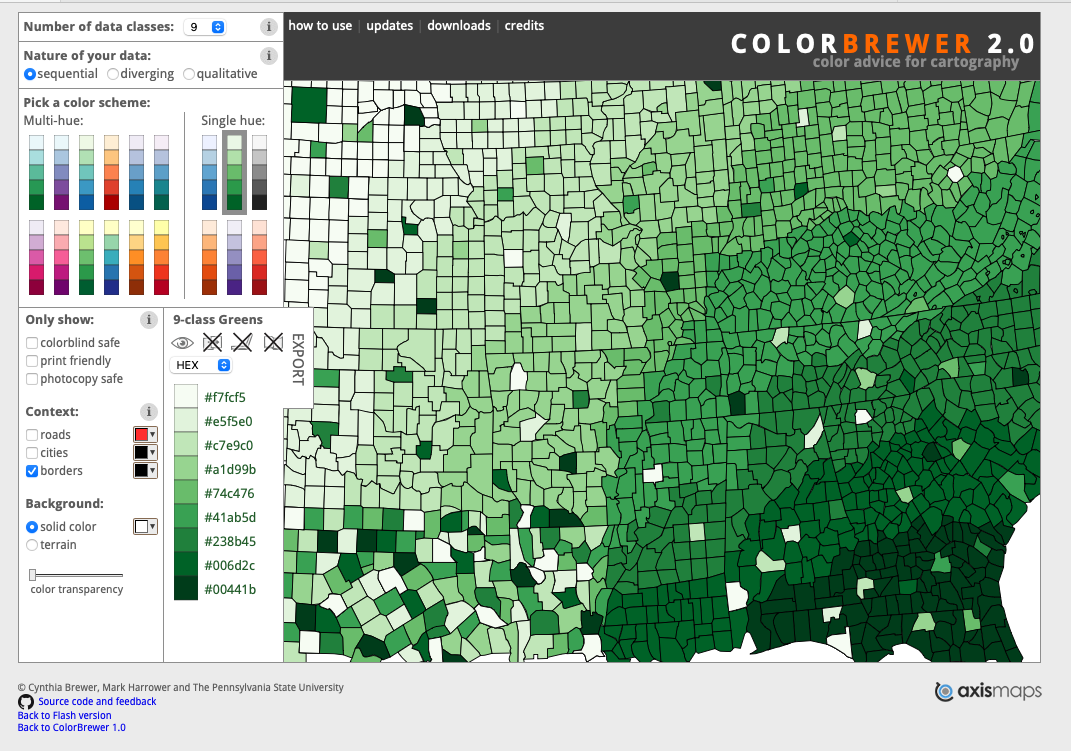Pick the single-hue Greys scheme swatch

260,172
